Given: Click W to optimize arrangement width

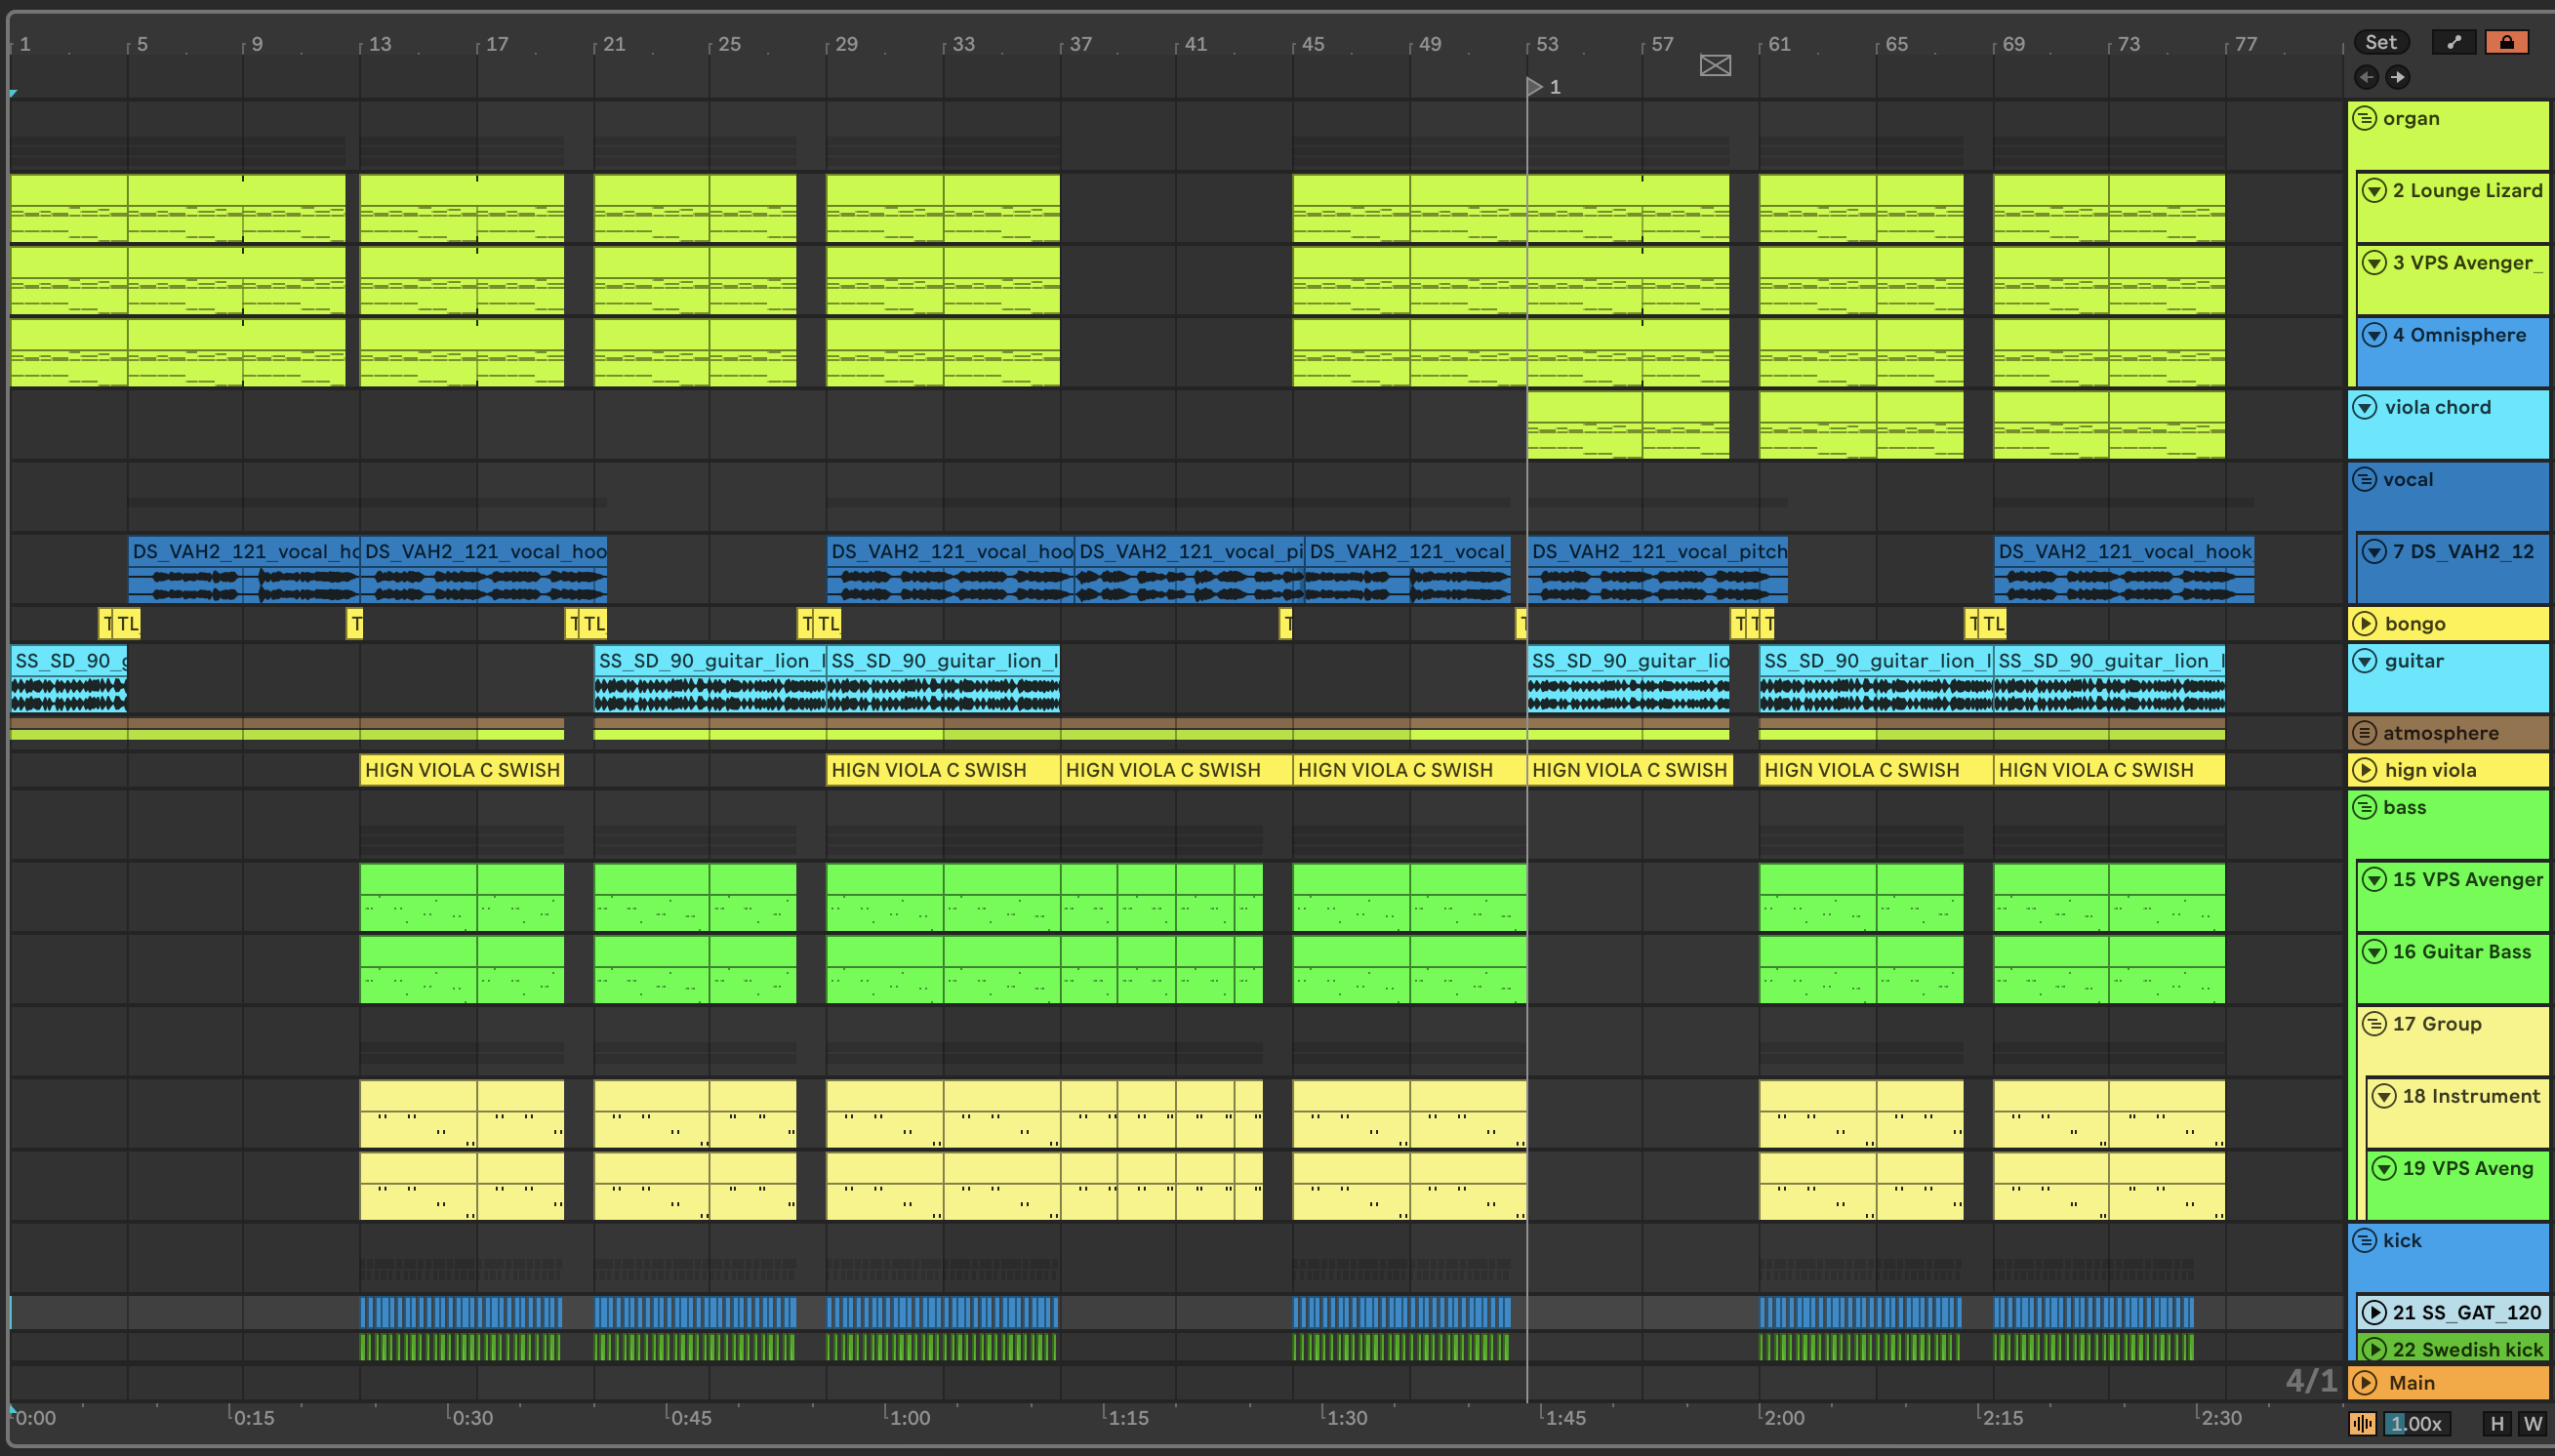Looking at the screenshot, I should (2532, 1423).
